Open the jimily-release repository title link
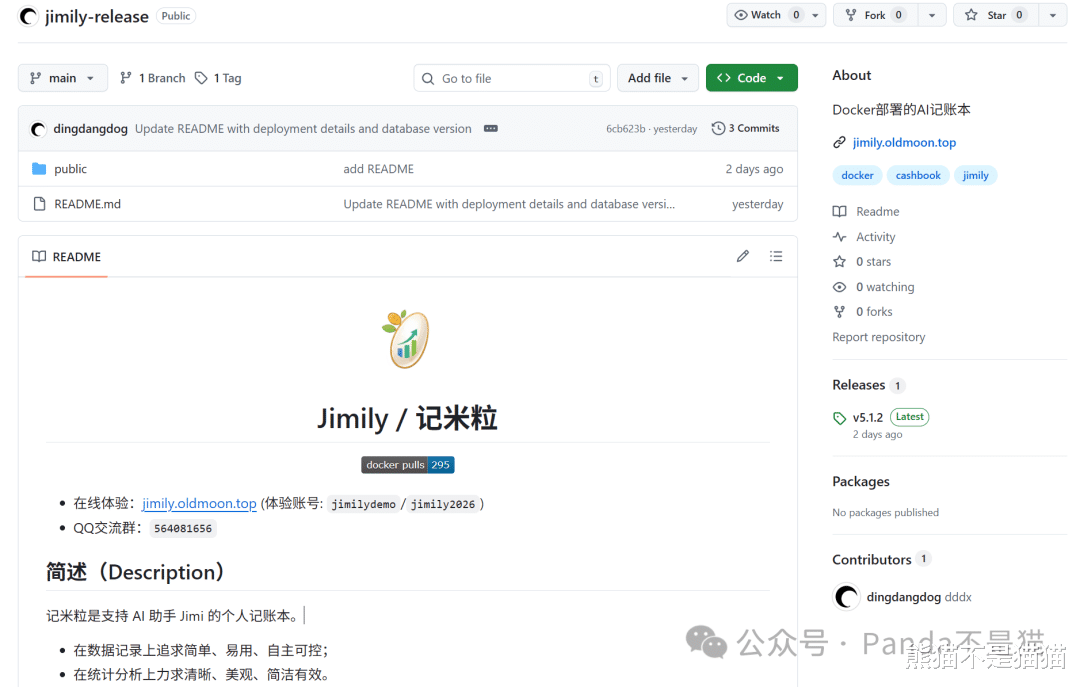1080x687 pixels. 96,17
